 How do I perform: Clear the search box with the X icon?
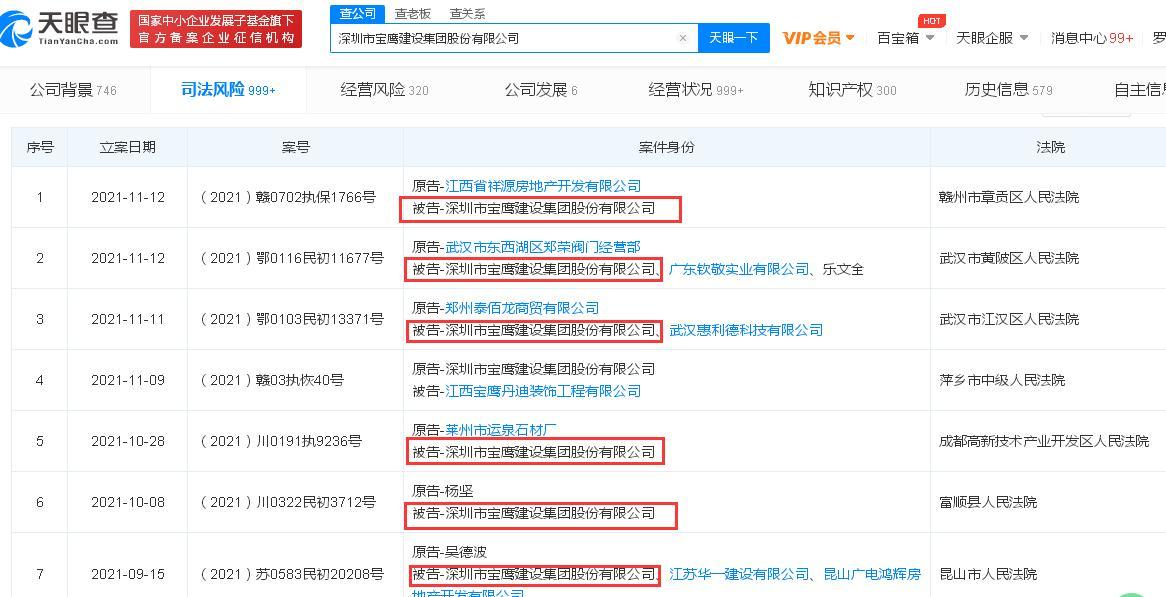tap(683, 39)
